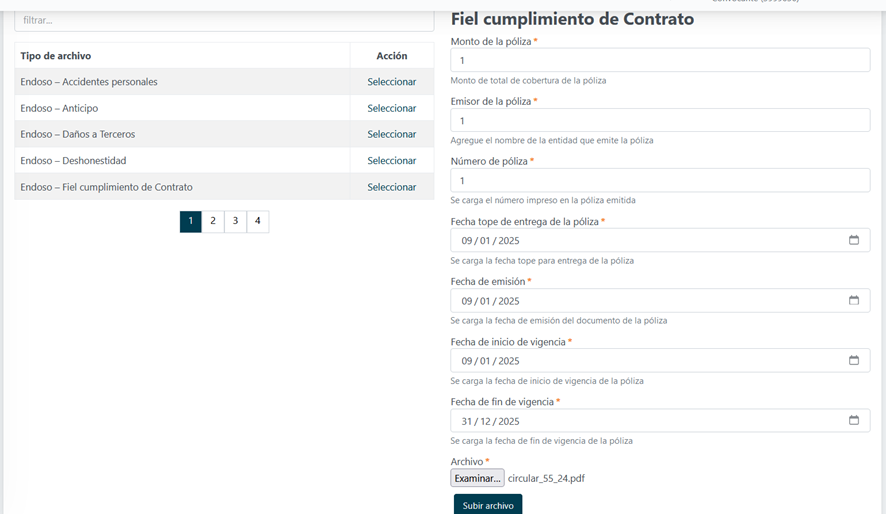Click the Subir archivo button
The image size is (886, 514).
[x=488, y=505]
